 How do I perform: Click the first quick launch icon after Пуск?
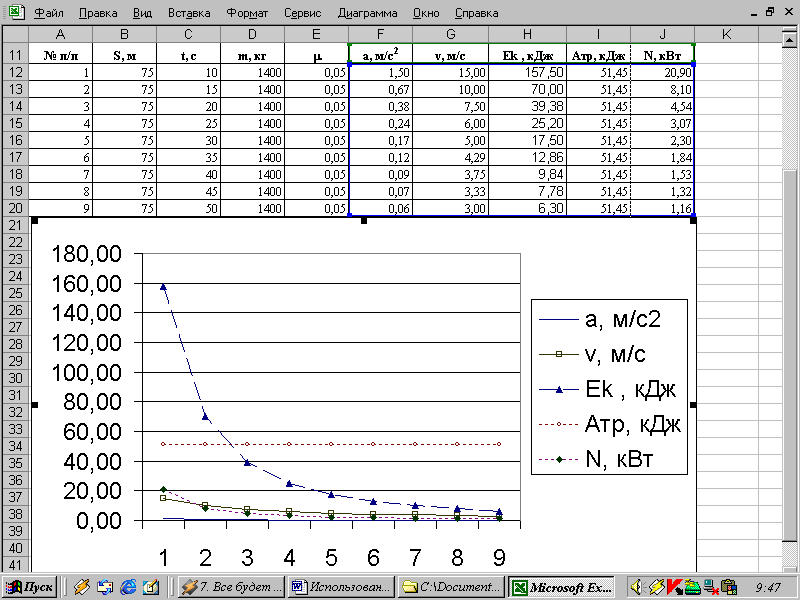pyautogui.click(x=82, y=587)
